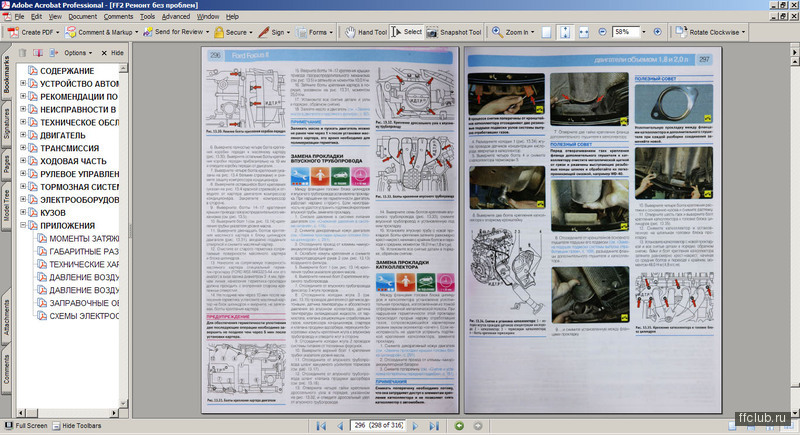This screenshot has width=800, height=435.
Task: Select the СХЕМЫ ЭЛЕКТРОС bookmark
Action: 84,316
